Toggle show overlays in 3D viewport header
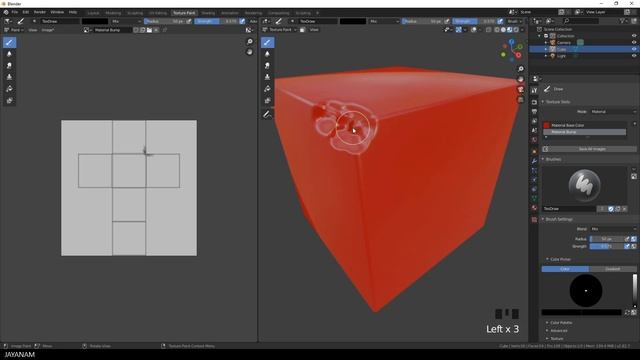The image size is (640, 360). [474, 30]
